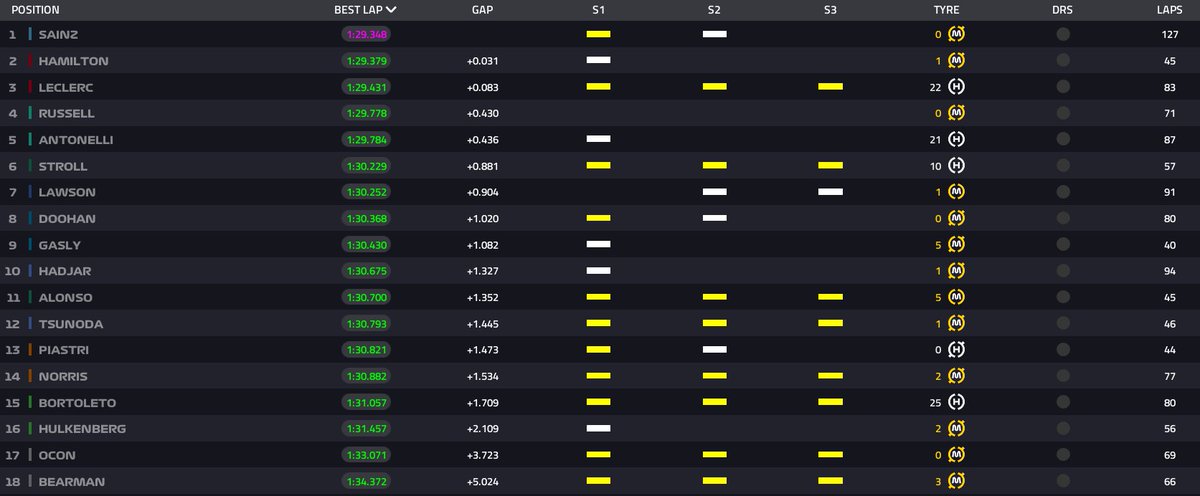The width and height of the screenshot is (1200, 496).
Task: Click the medium tyre icon in Hadjar's row
Action: coord(956,271)
